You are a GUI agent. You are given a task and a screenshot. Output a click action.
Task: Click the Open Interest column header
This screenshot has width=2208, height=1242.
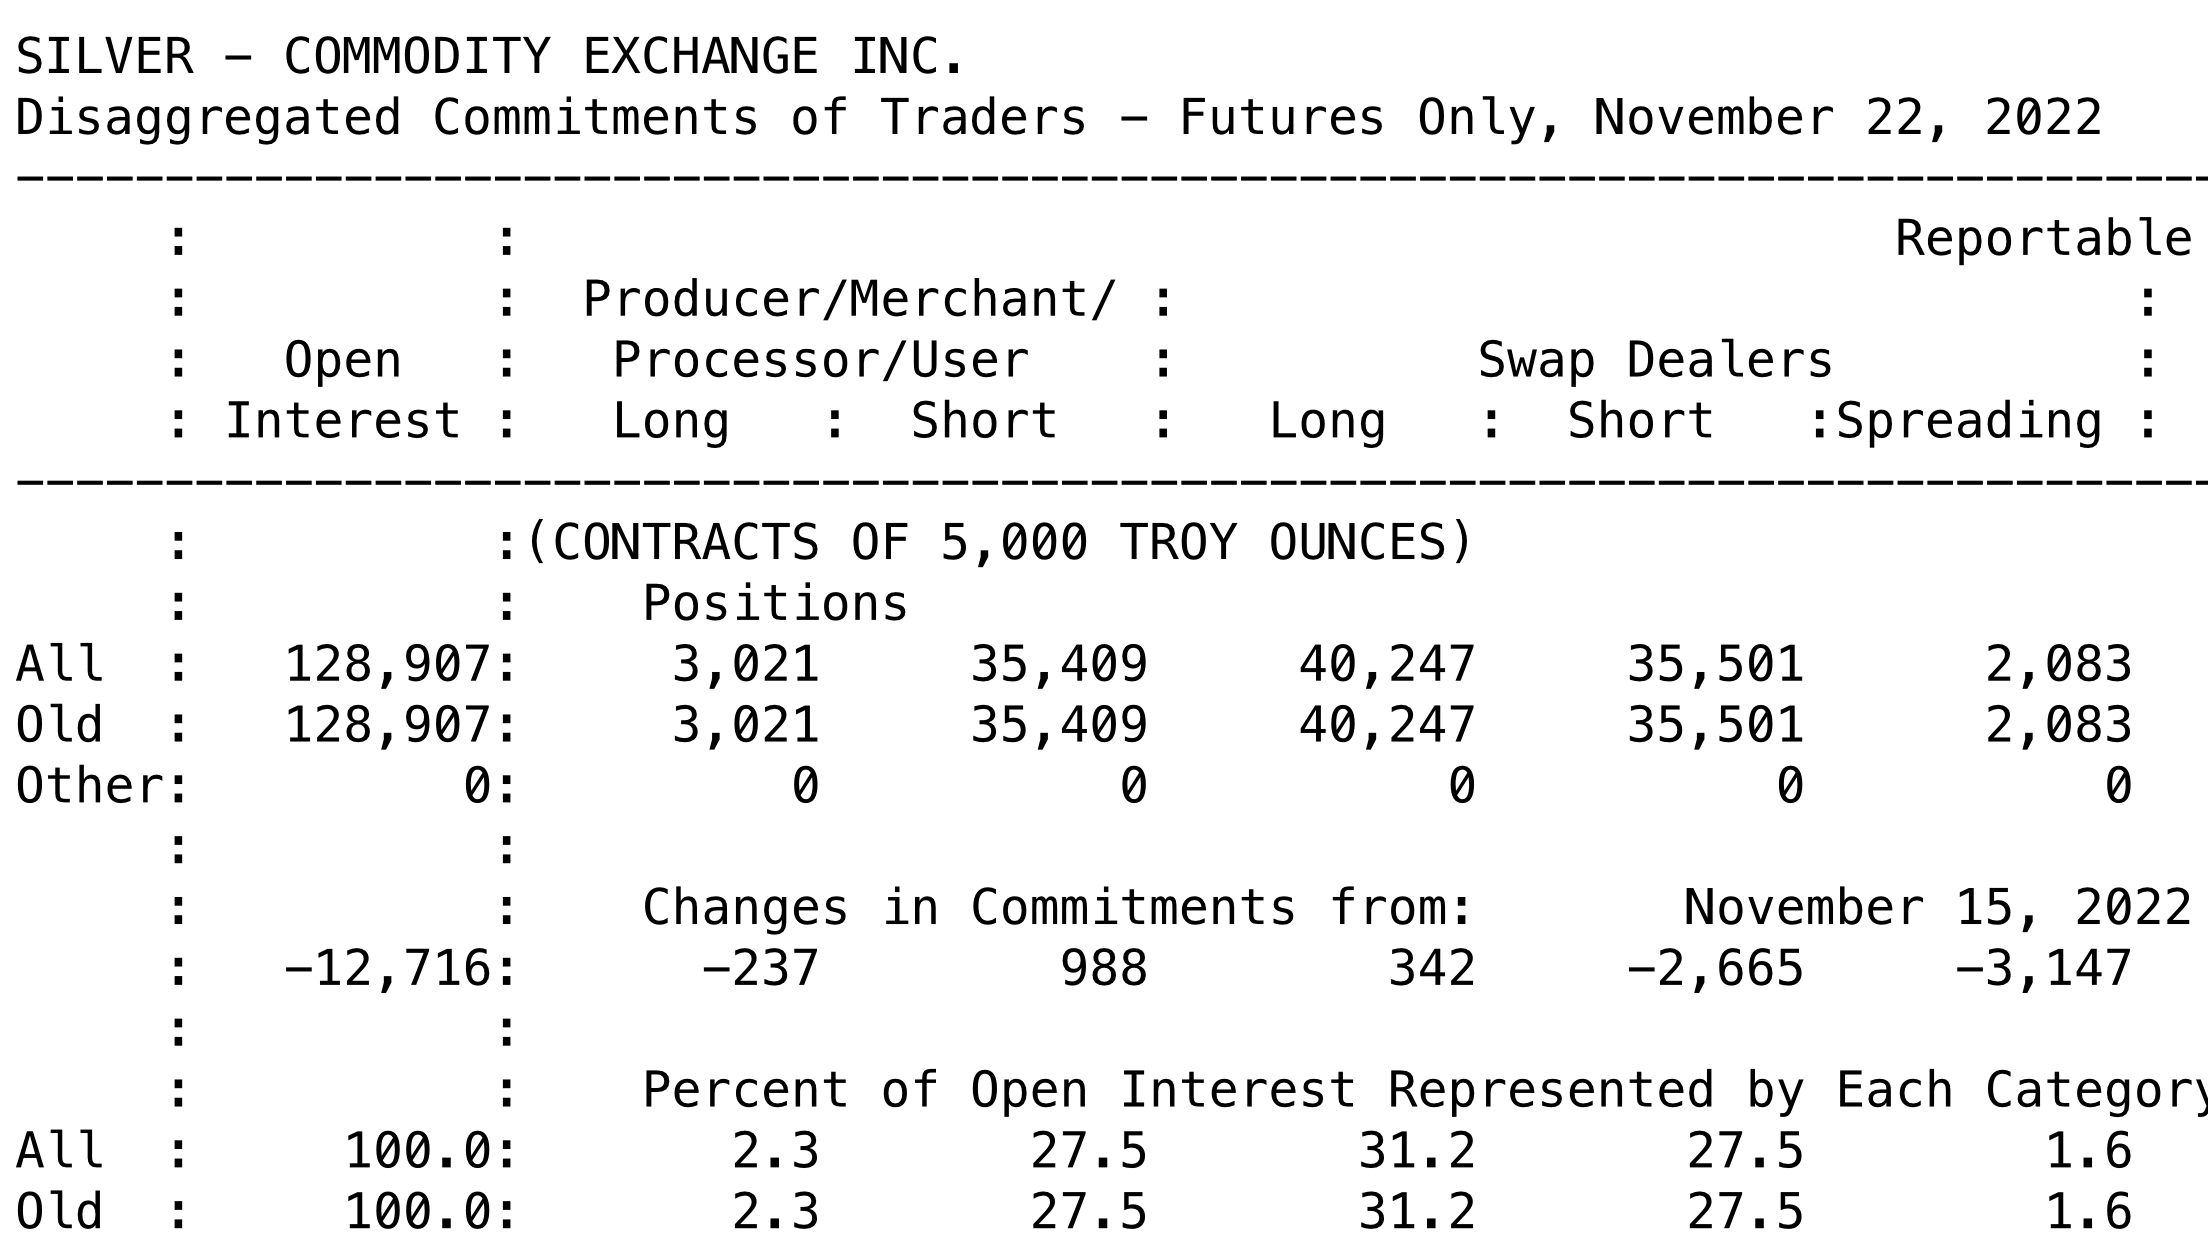point(343,391)
